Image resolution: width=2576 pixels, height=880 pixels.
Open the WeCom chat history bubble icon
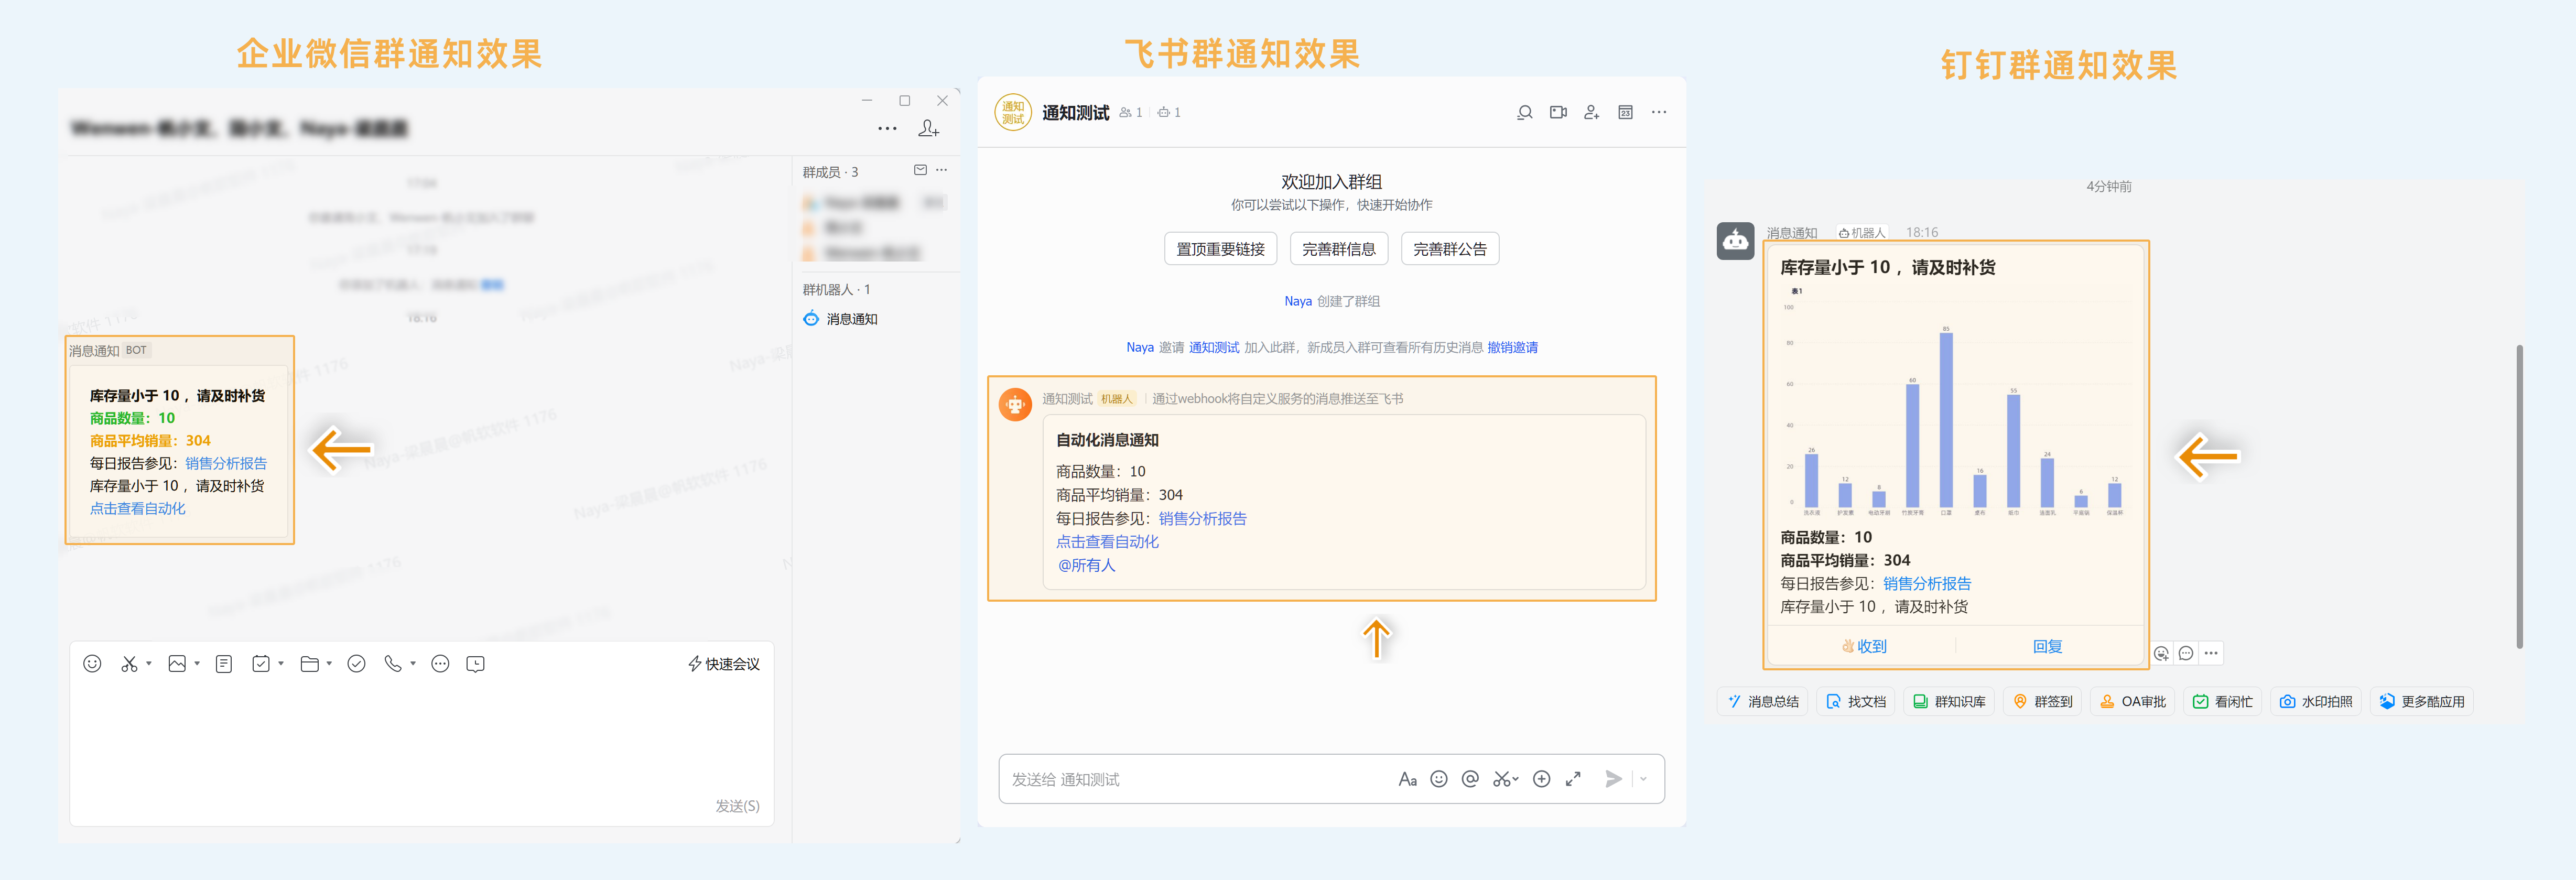(x=476, y=664)
